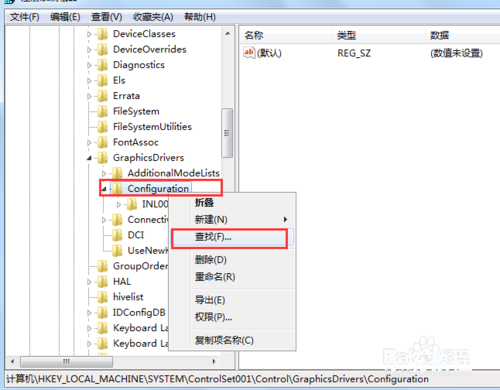Expand the IDConfigDB key

(x=89, y=313)
